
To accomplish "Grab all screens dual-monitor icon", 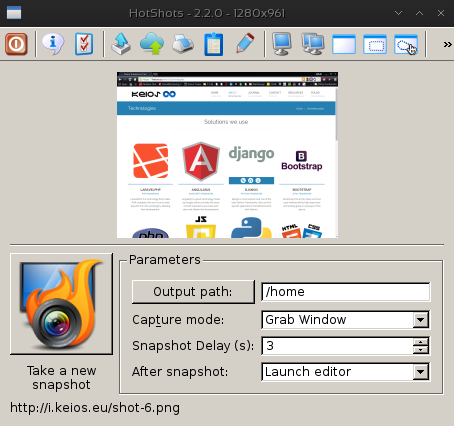I will coord(313,44).
